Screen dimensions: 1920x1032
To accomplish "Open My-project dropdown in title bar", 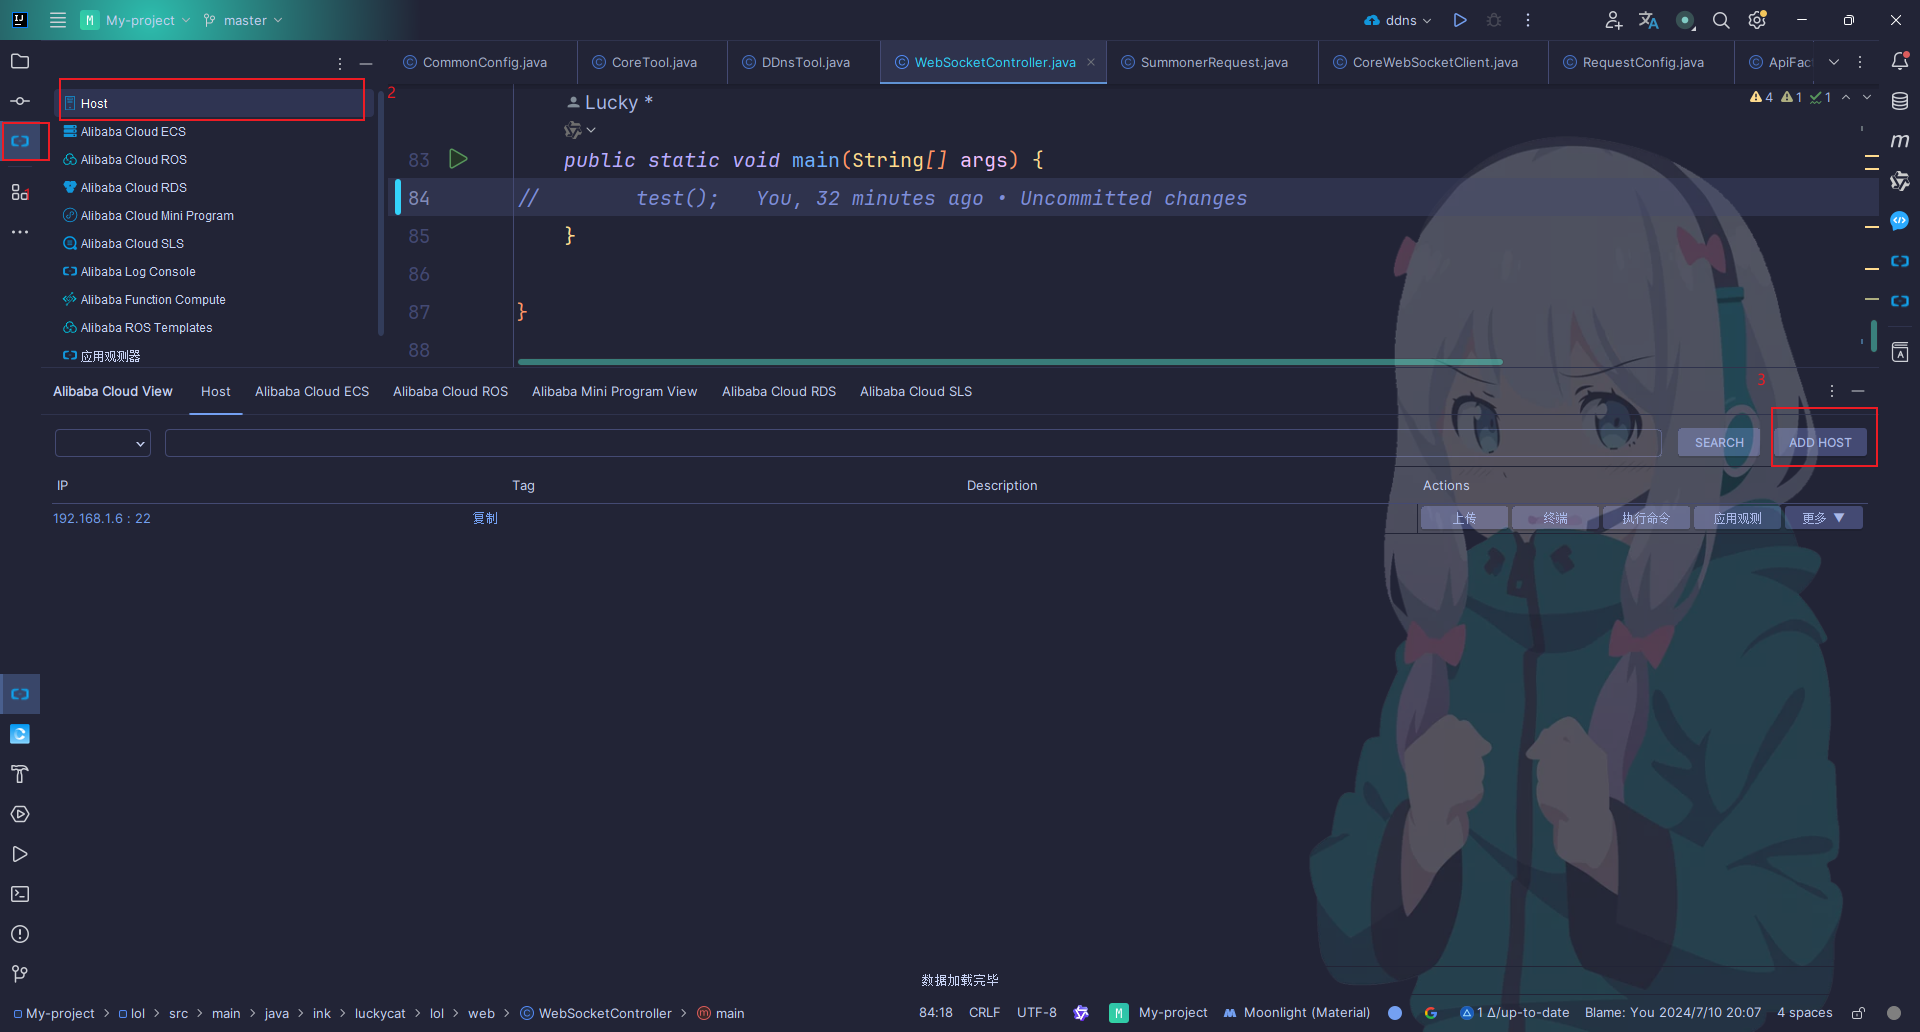I will point(136,20).
